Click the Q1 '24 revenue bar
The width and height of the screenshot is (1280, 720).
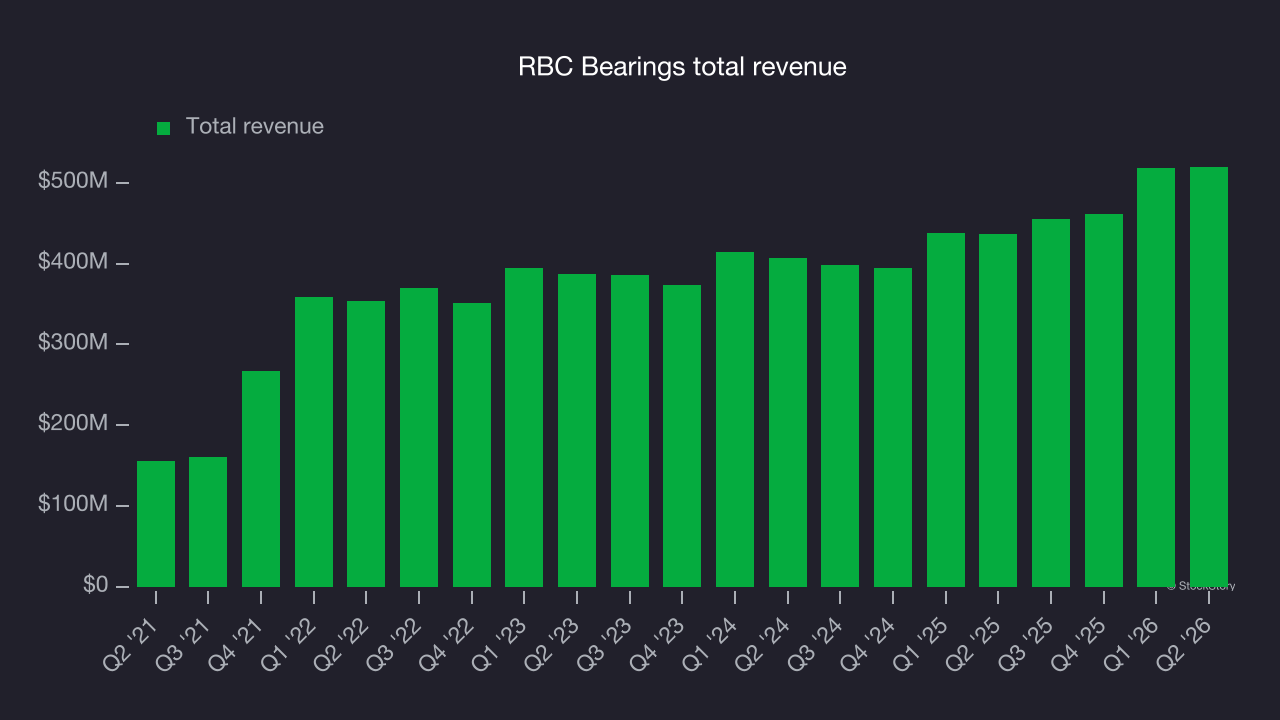coord(735,420)
